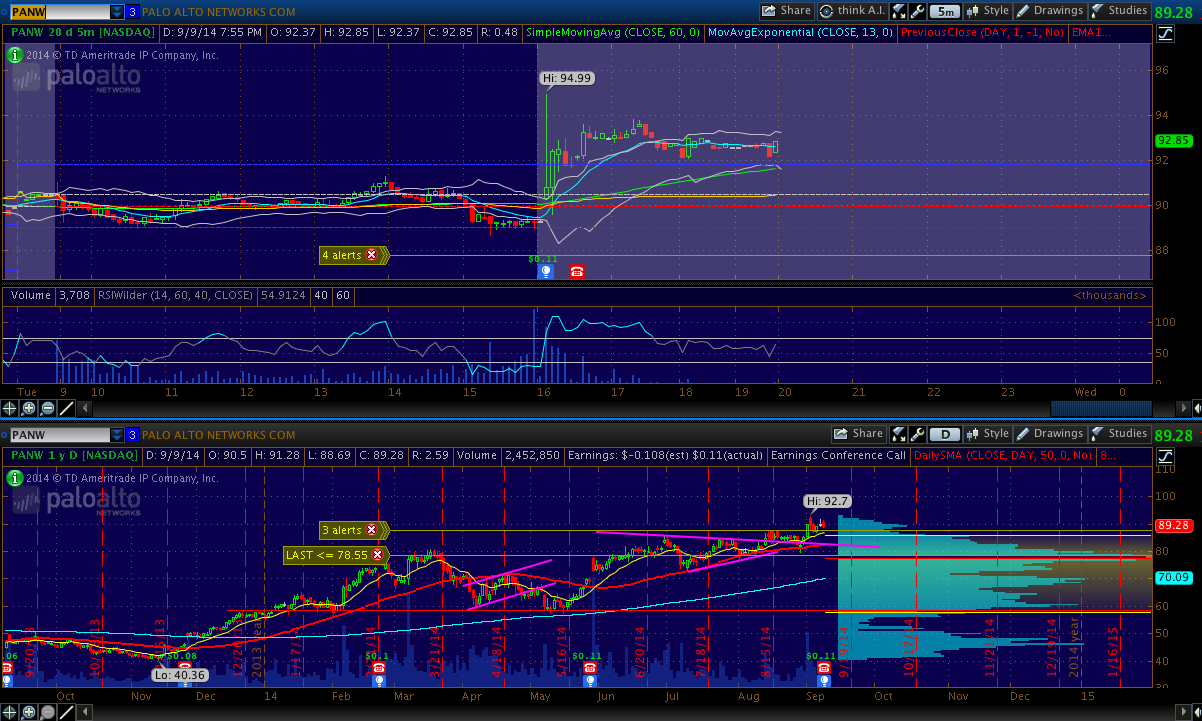Open Style menu in top chart

point(986,11)
